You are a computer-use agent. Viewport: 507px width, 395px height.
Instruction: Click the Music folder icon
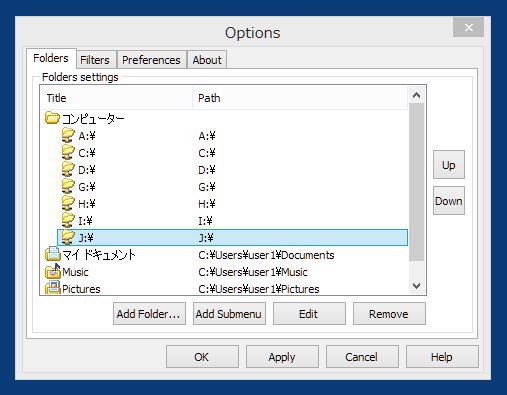tap(52, 271)
